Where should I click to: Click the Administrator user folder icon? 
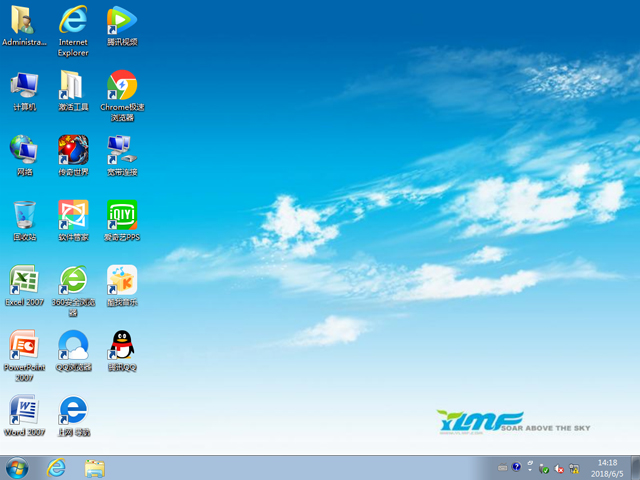click(x=24, y=21)
